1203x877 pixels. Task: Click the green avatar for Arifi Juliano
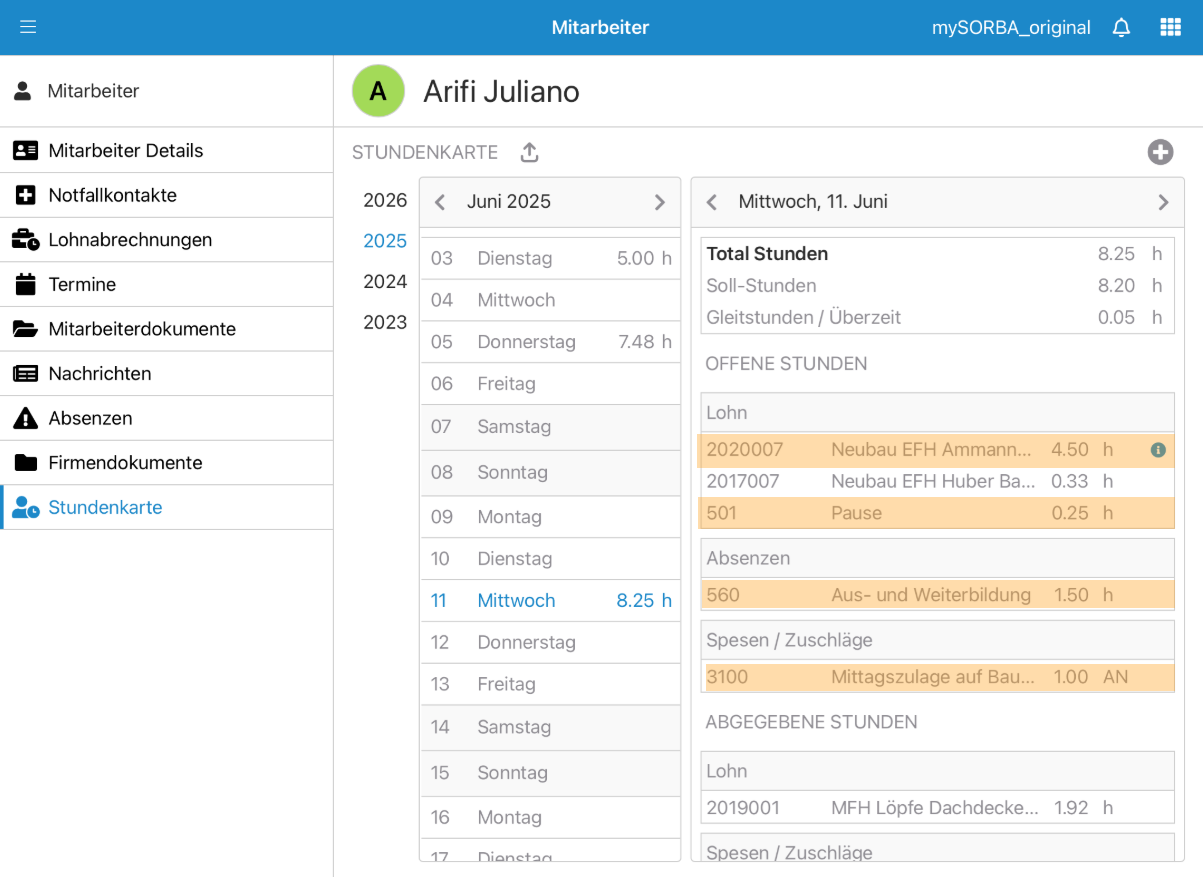click(x=378, y=91)
